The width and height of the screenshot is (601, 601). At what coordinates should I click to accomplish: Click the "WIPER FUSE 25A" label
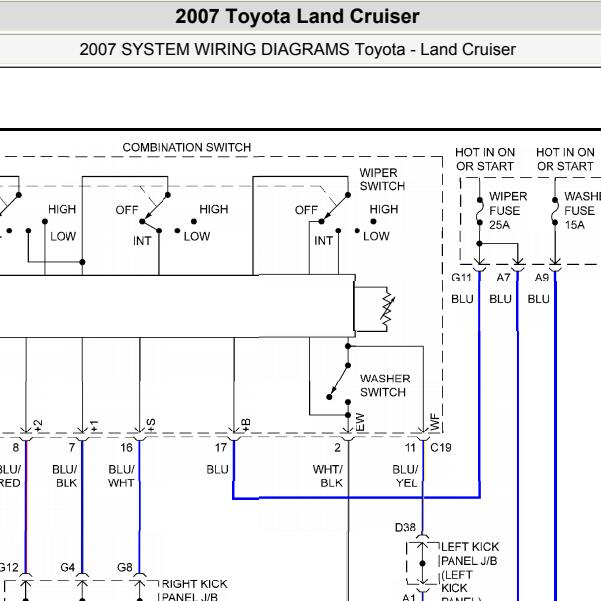508,210
